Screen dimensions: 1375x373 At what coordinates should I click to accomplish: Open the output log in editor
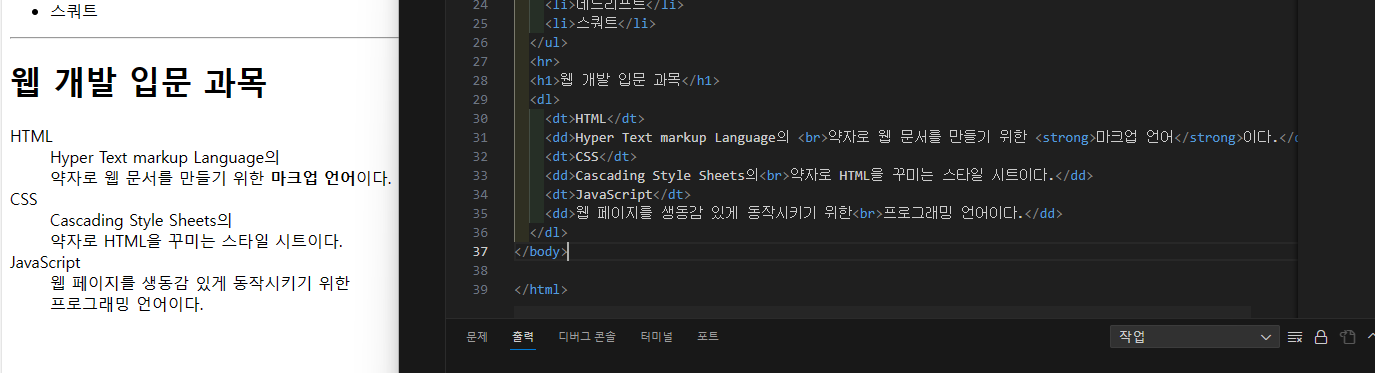tap(1347, 337)
